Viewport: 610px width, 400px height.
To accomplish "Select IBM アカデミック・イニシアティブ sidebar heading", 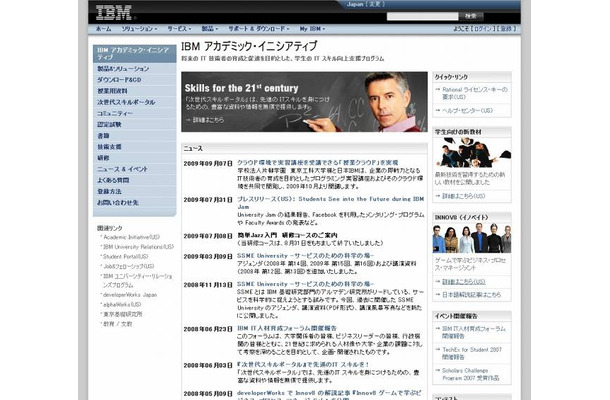I will (x=135, y=54).
